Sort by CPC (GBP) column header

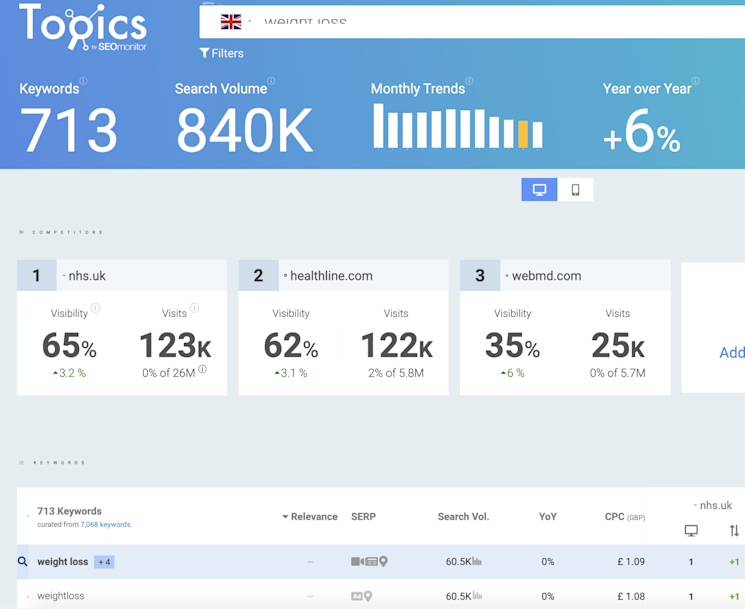tap(625, 517)
